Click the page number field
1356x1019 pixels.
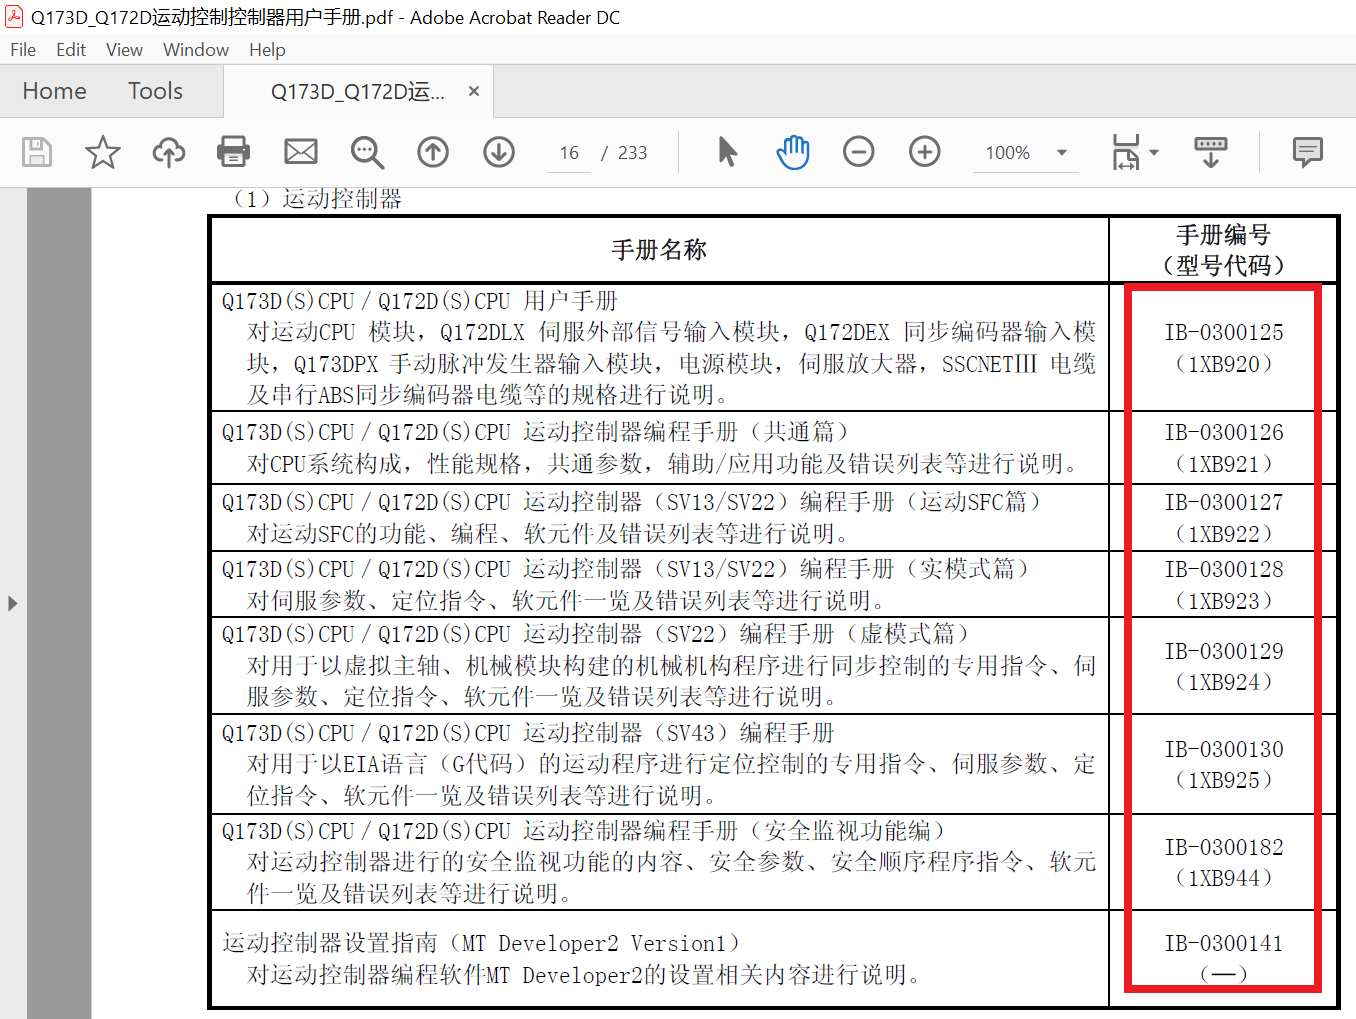[569, 153]
